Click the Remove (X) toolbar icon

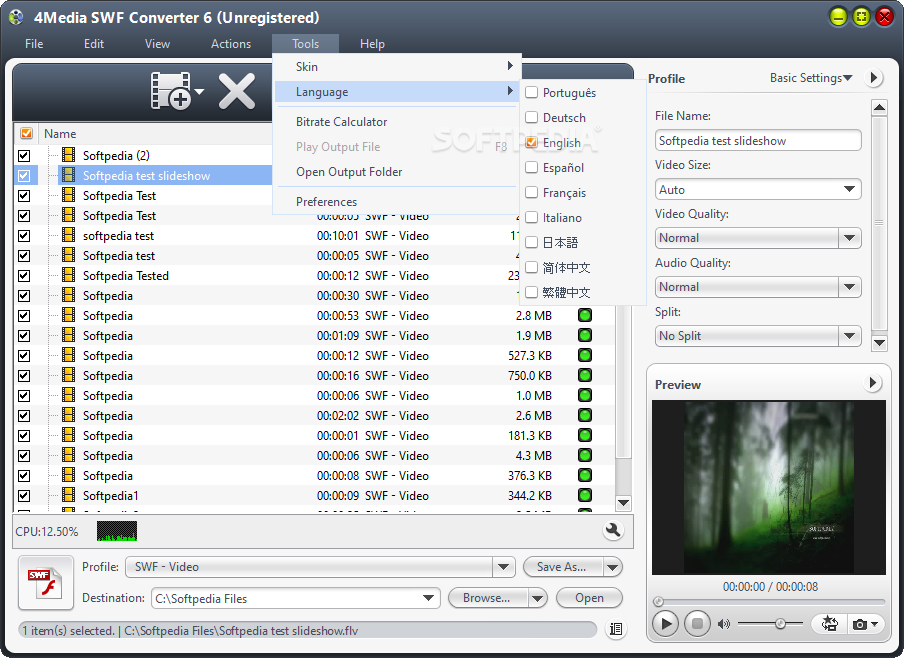pos(236,91)
